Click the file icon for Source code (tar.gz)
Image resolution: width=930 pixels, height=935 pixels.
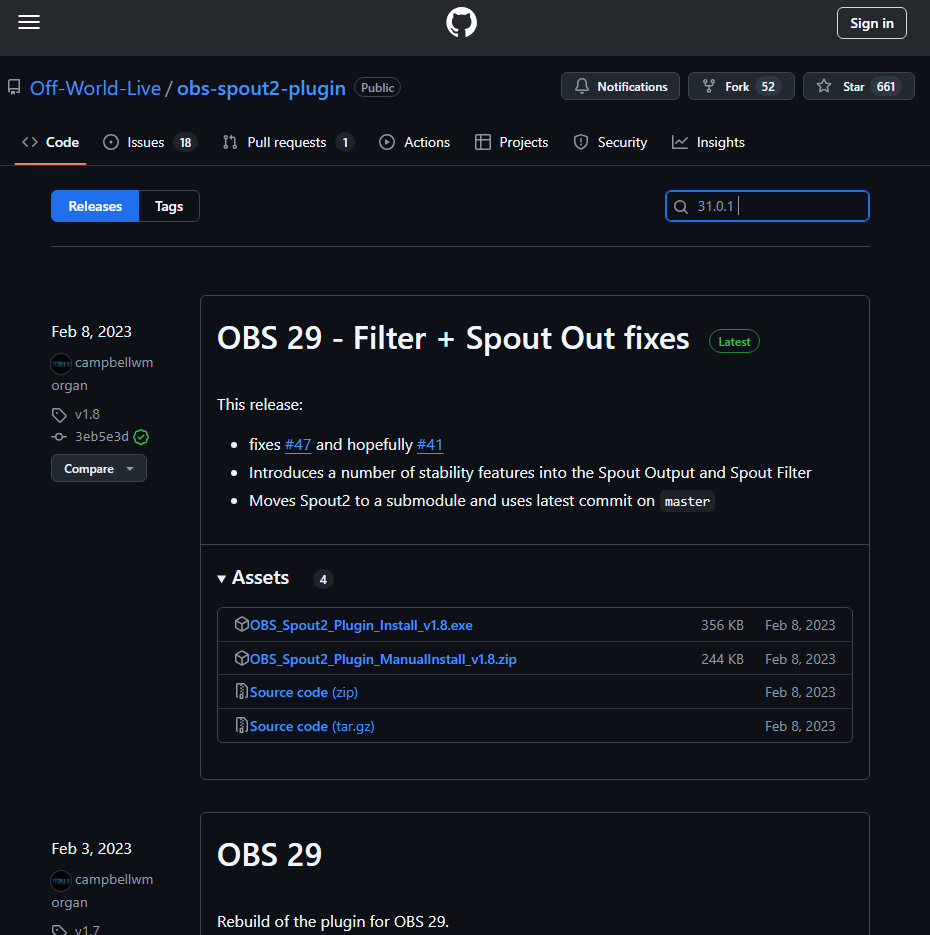click(241, 726)
